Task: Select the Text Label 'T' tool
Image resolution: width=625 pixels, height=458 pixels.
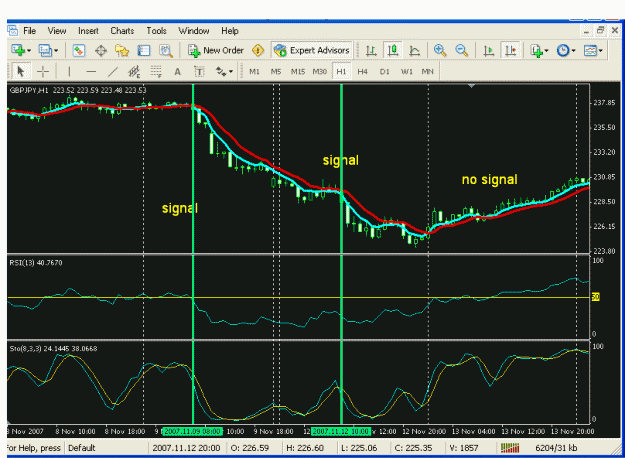Action: tap(199, 72)
